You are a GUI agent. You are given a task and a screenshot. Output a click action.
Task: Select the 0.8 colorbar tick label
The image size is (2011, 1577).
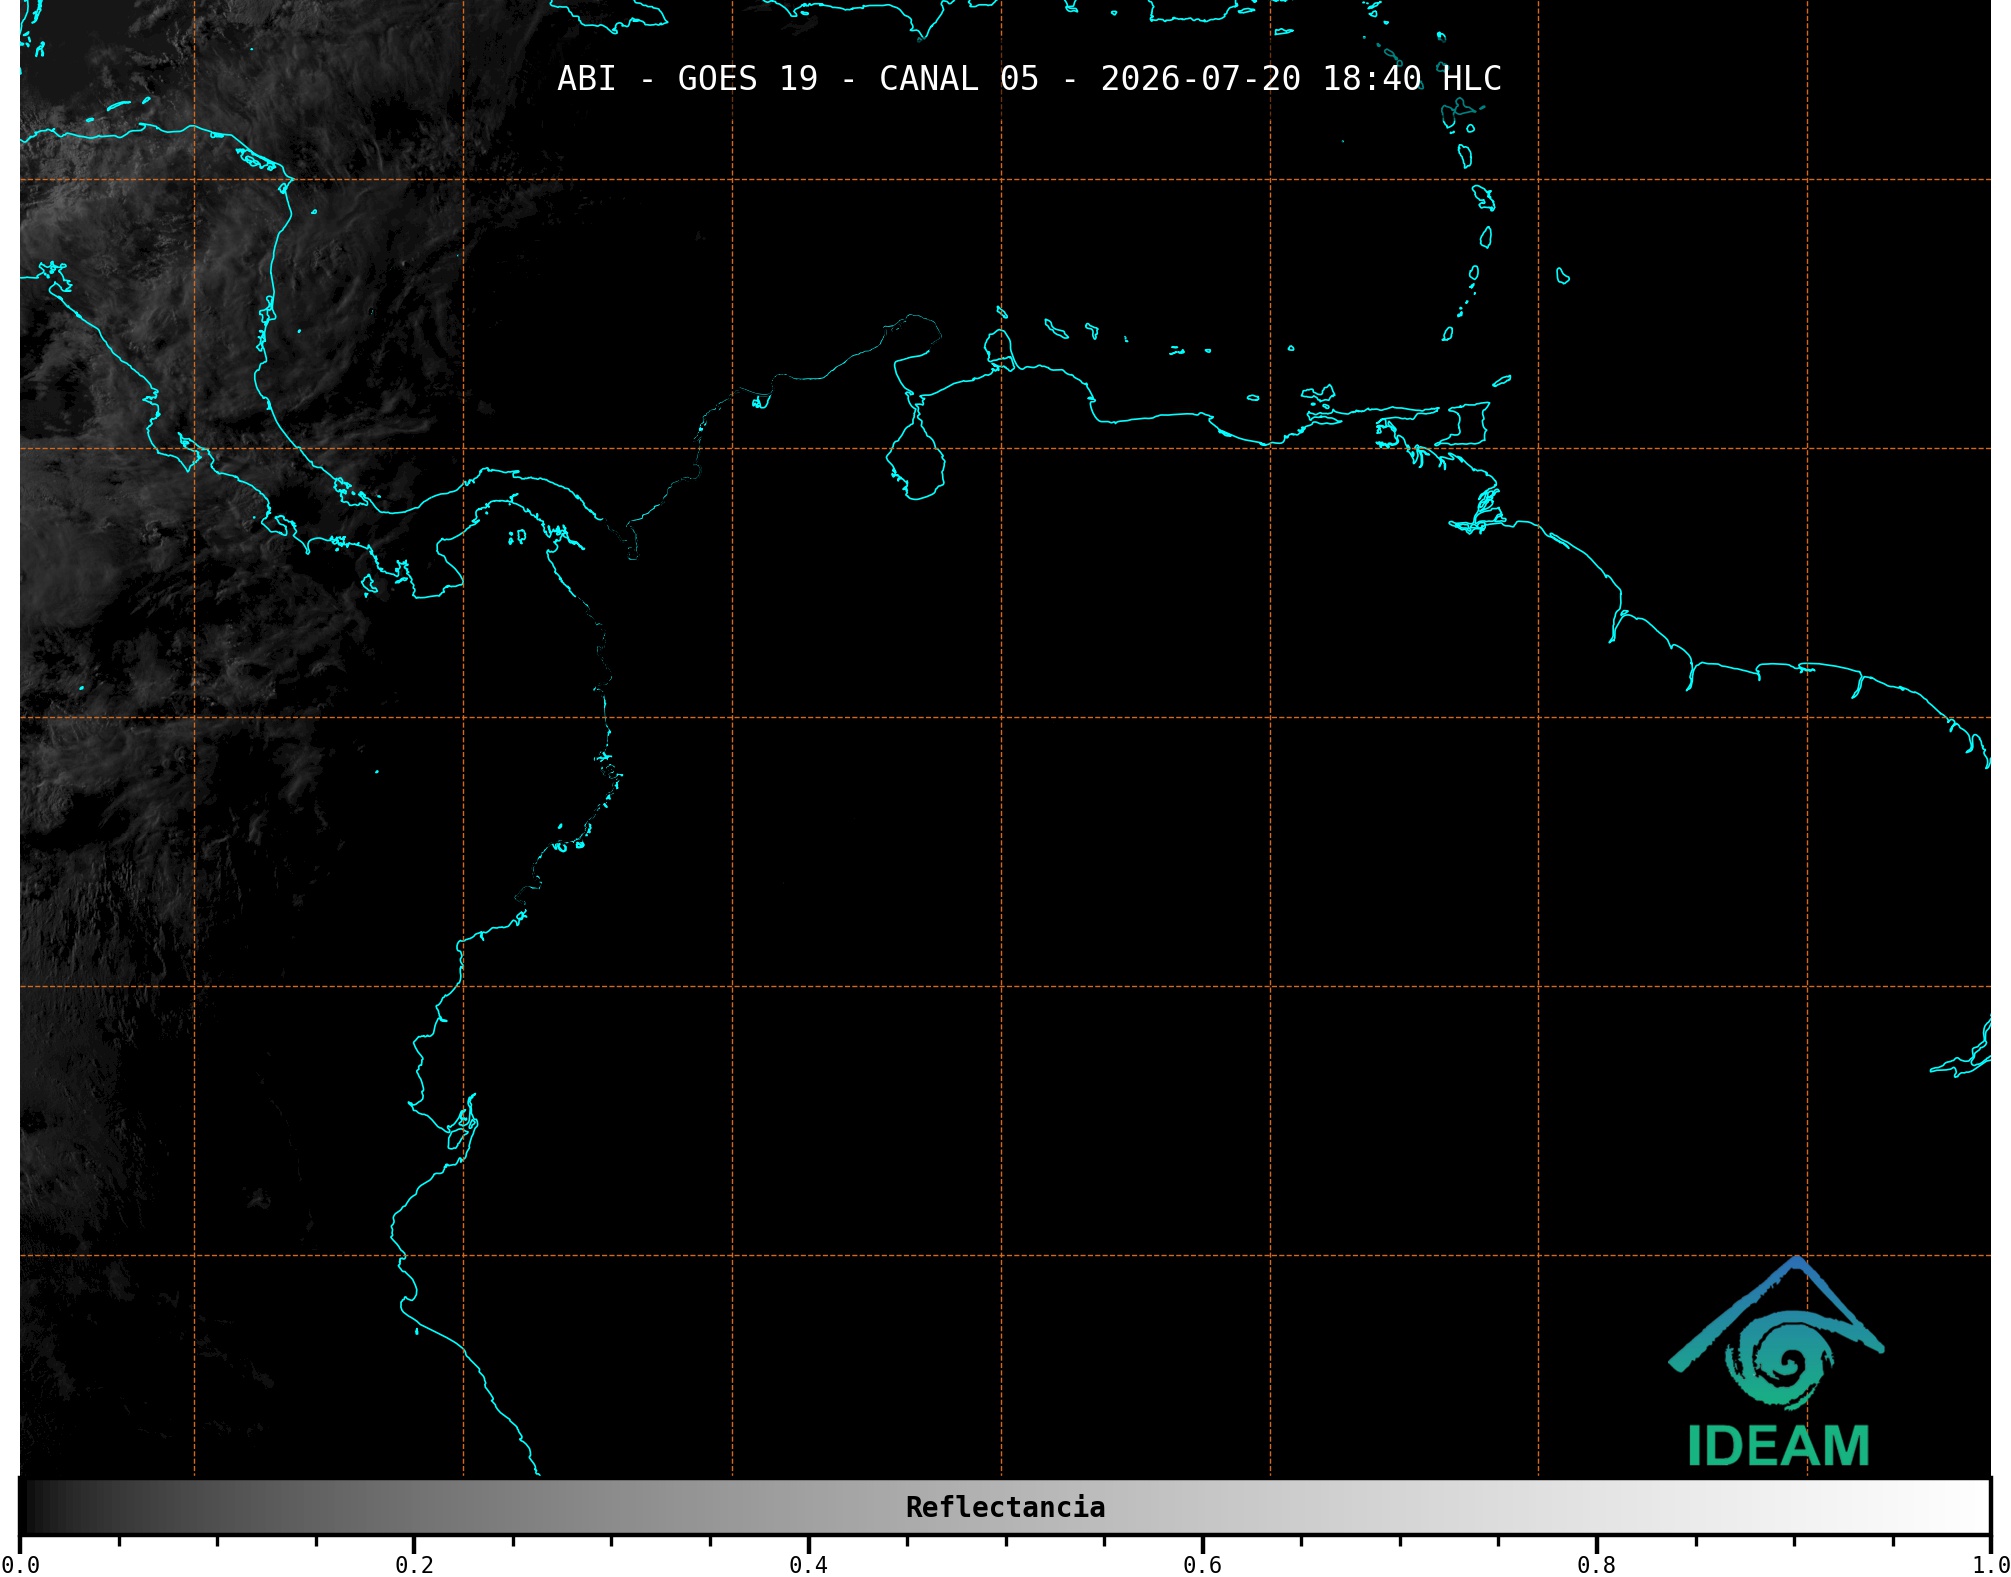tap(1596, 1565)
